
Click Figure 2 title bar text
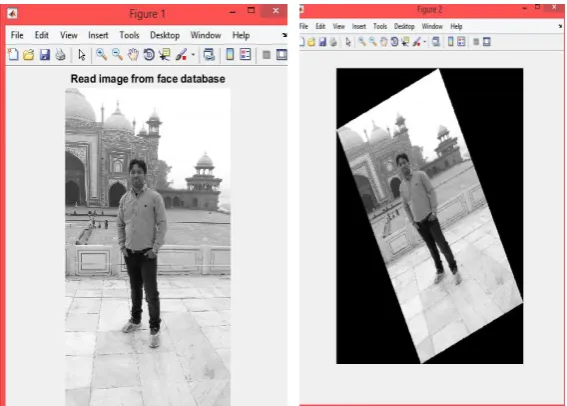point(430,10)
